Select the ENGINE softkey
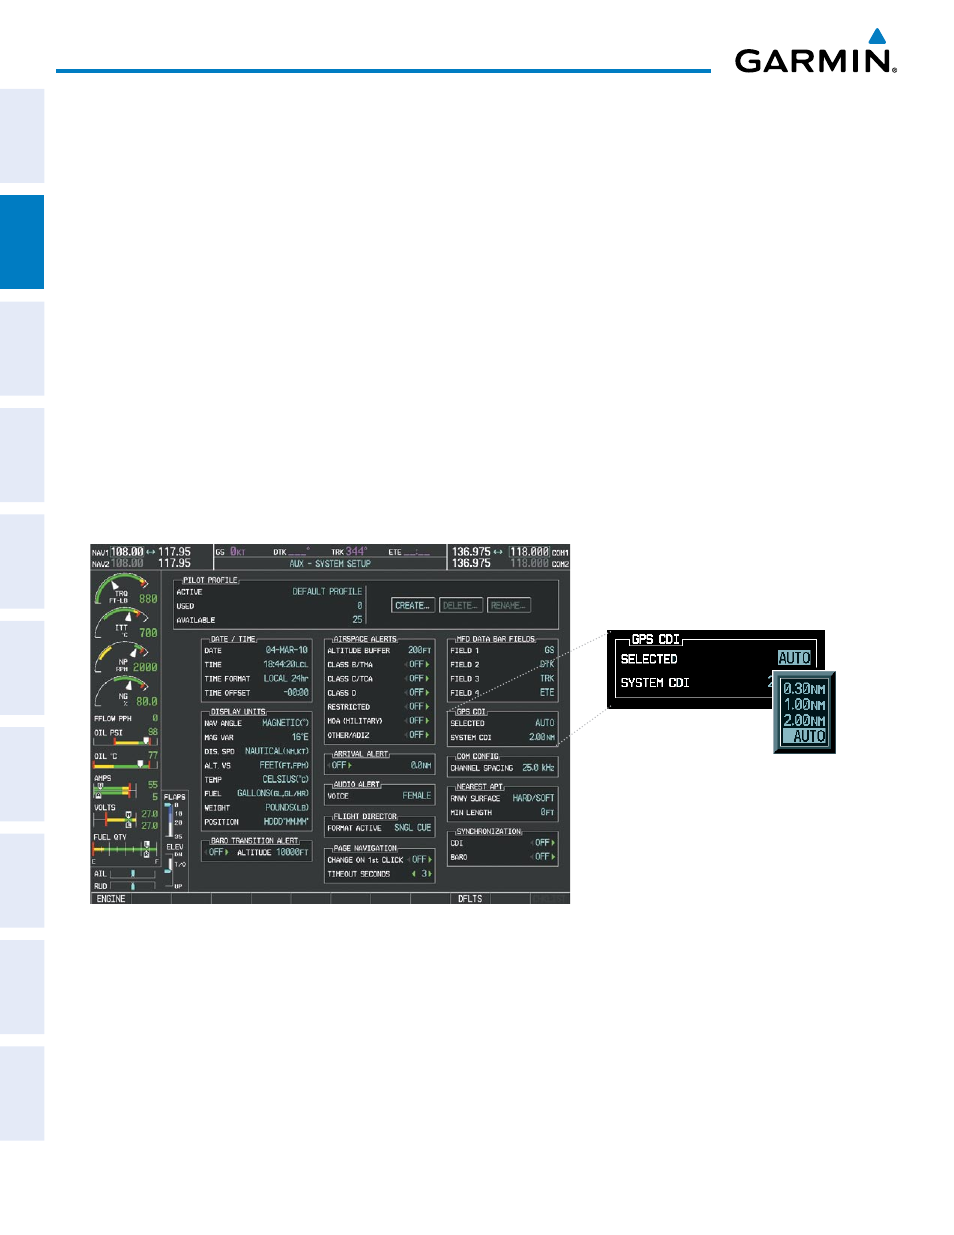The height and width of the screenshot is (1235, 954). (111, 899)
